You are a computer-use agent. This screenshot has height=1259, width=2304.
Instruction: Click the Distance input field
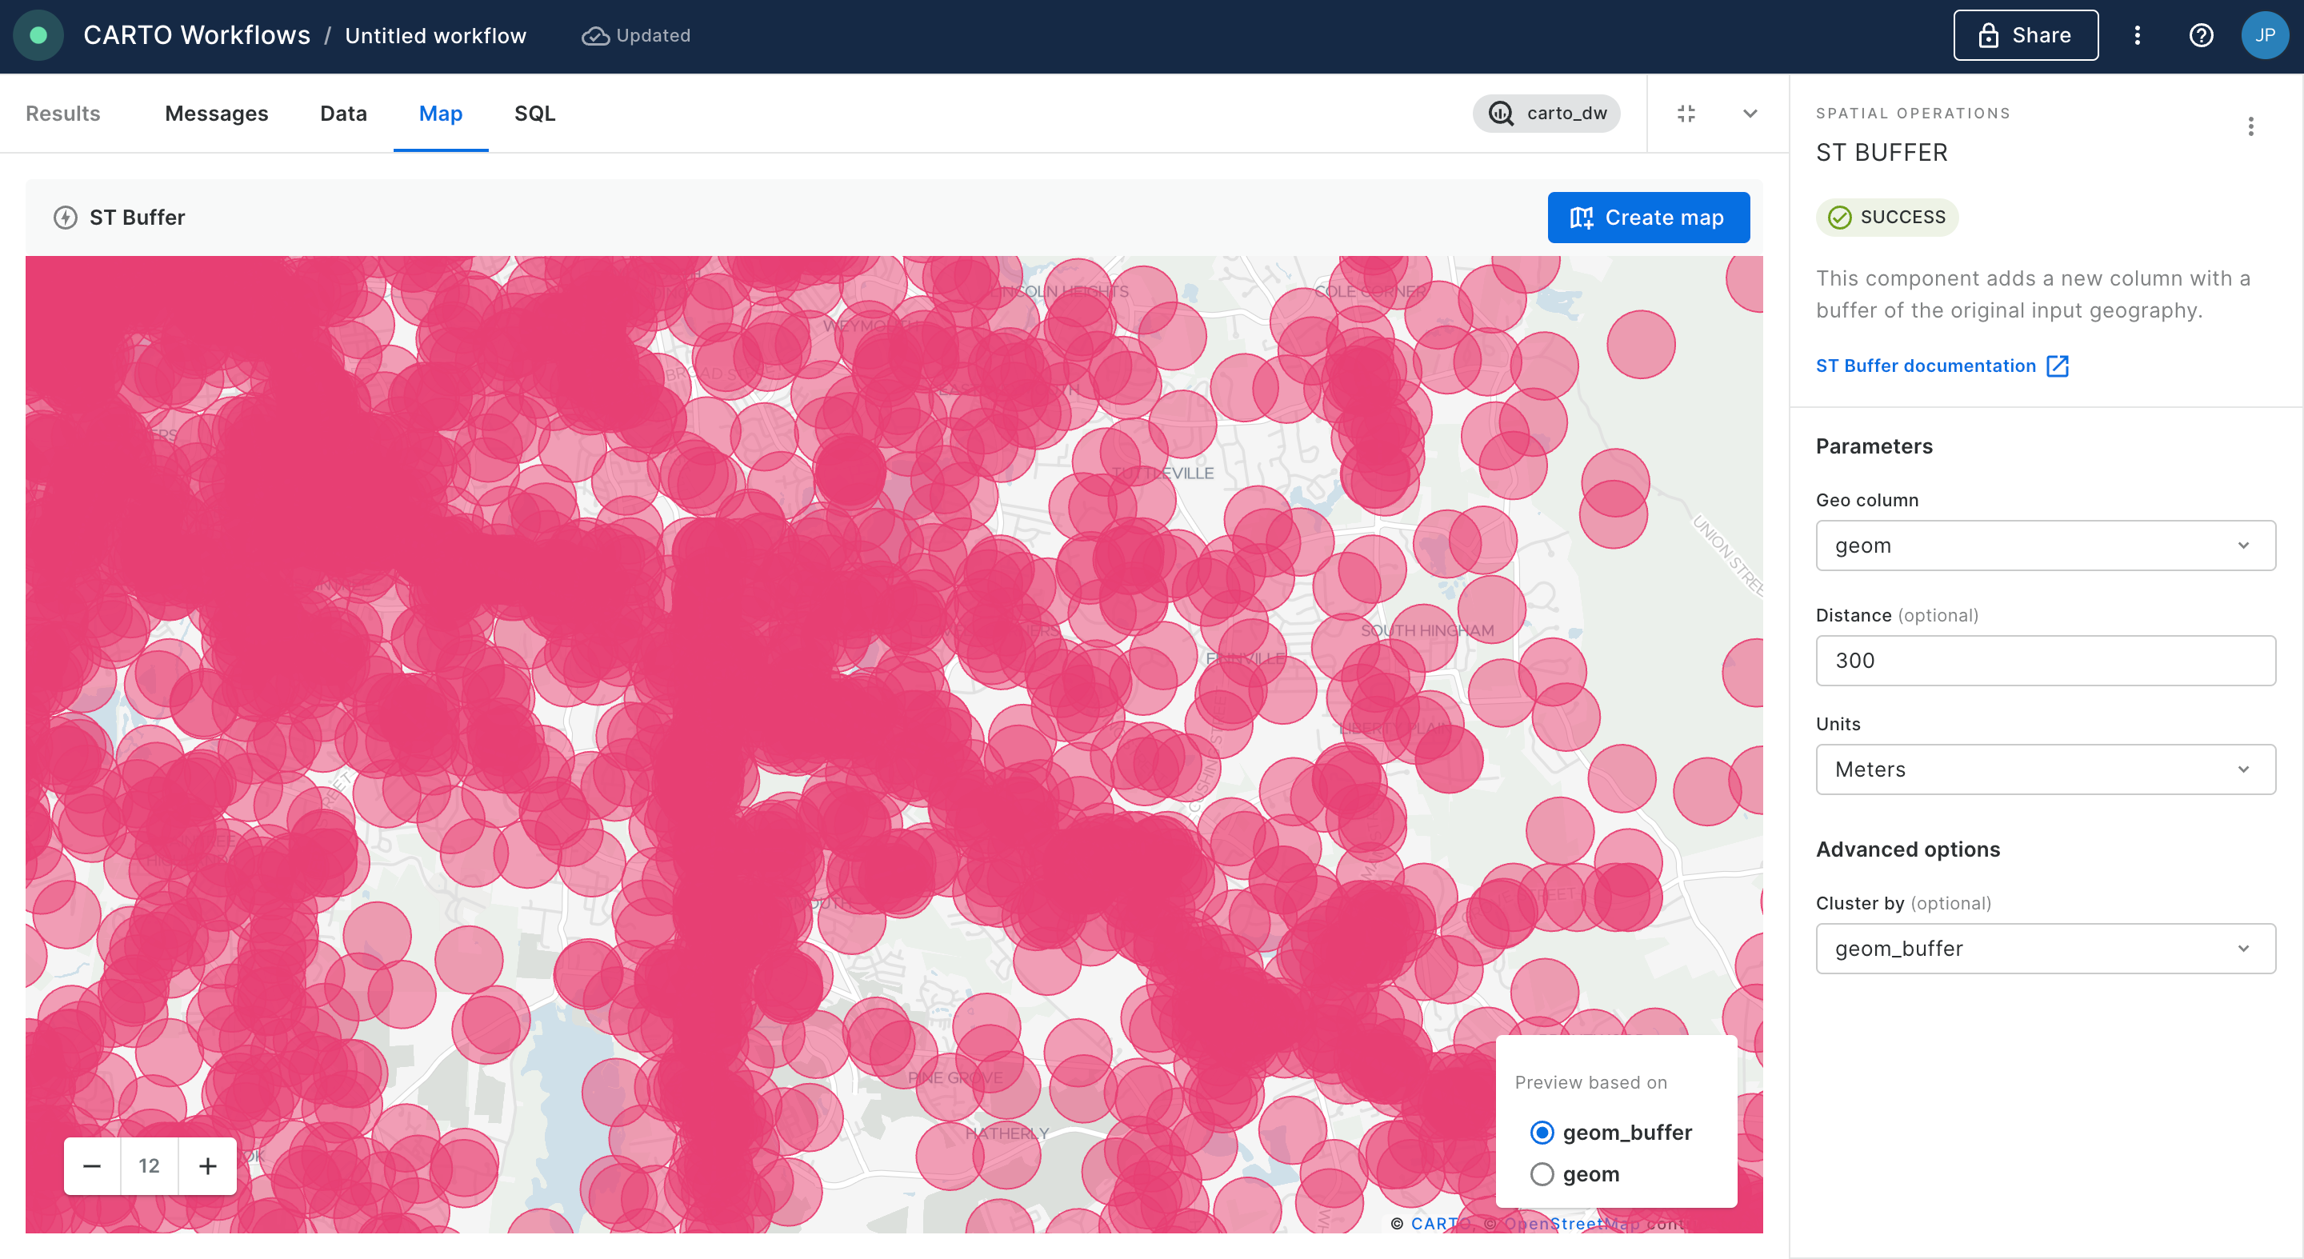pos(2045,661)
